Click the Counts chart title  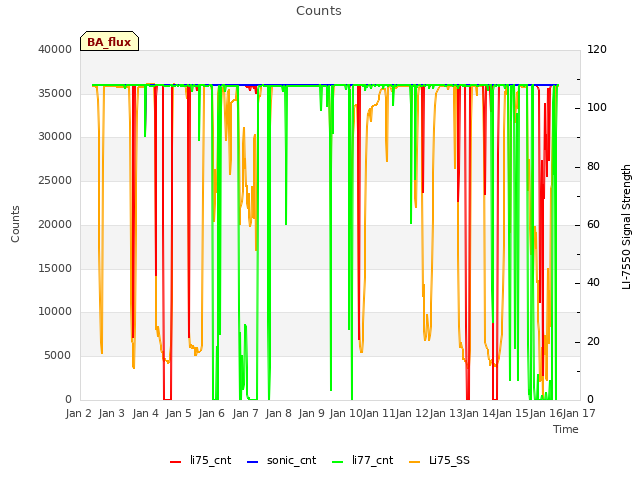click(319, 11)
